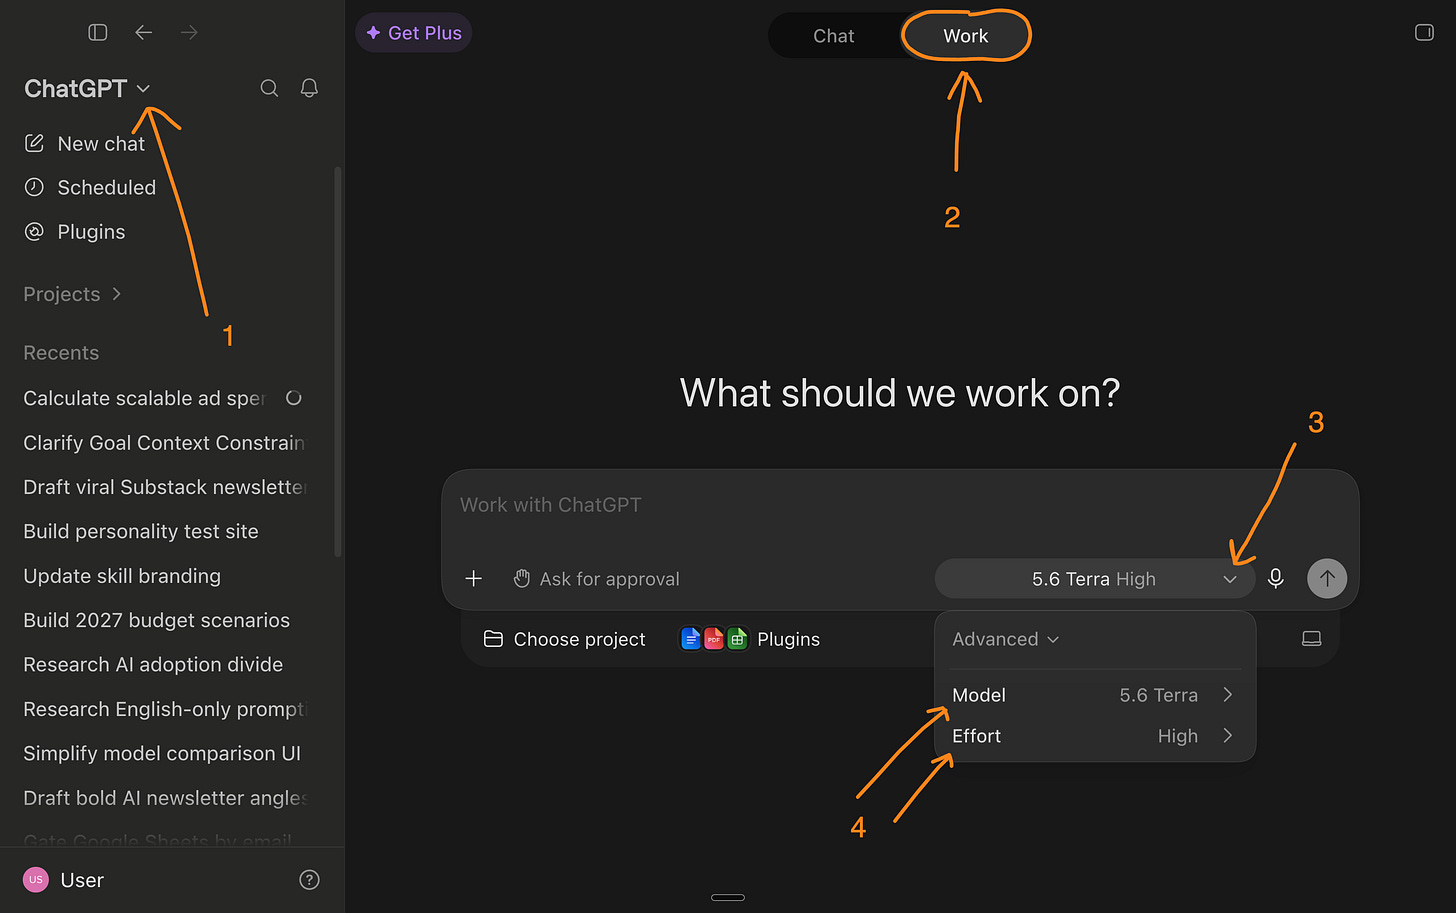Open chat "Draft viral Substack newsletter"
The image size is (1456, 913).
(x=163, y=487)
